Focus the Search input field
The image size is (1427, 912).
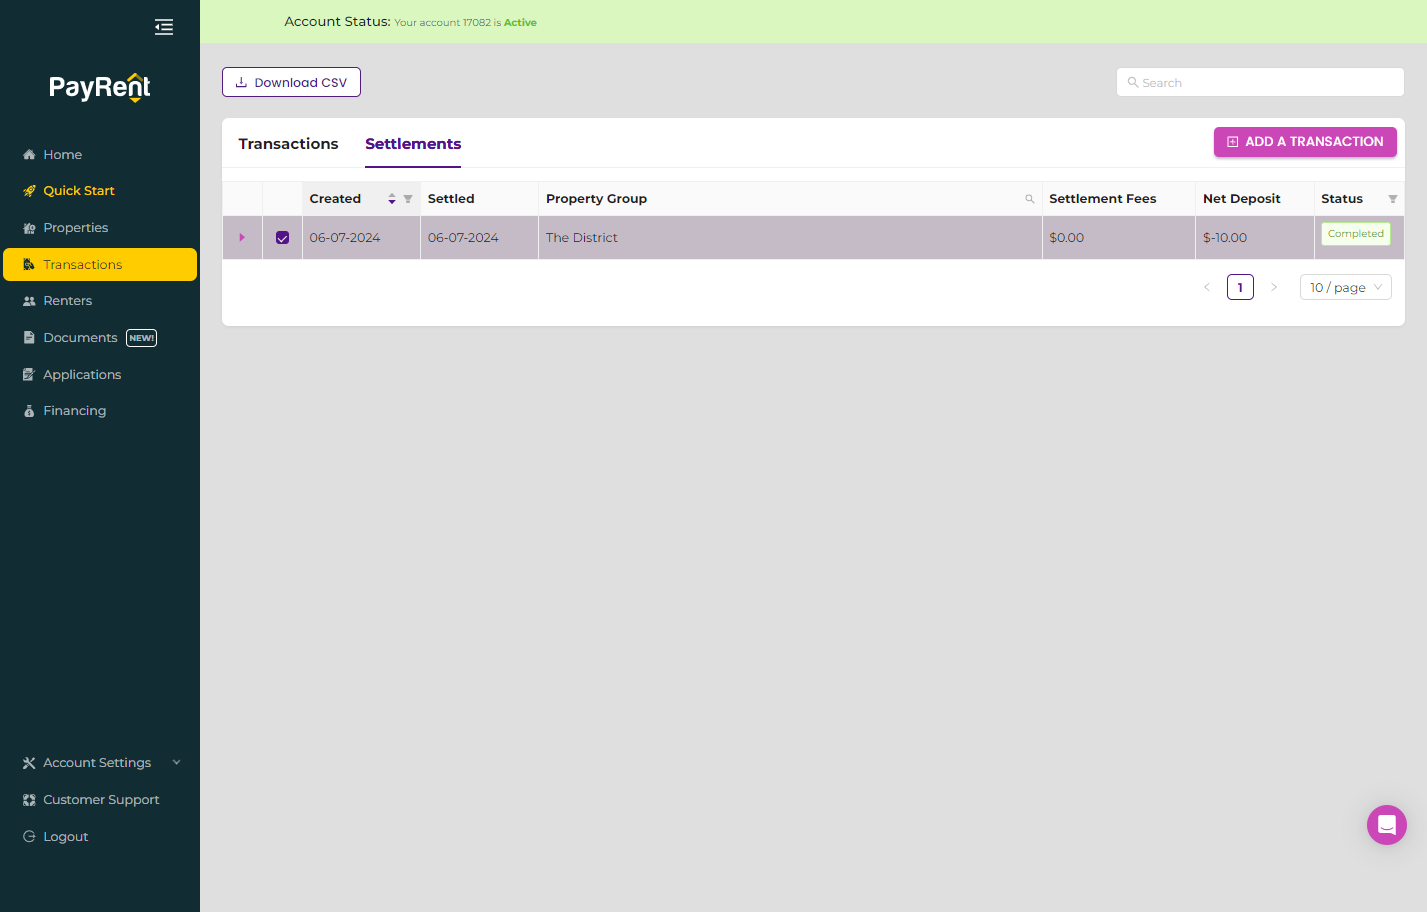[1260, 82]
